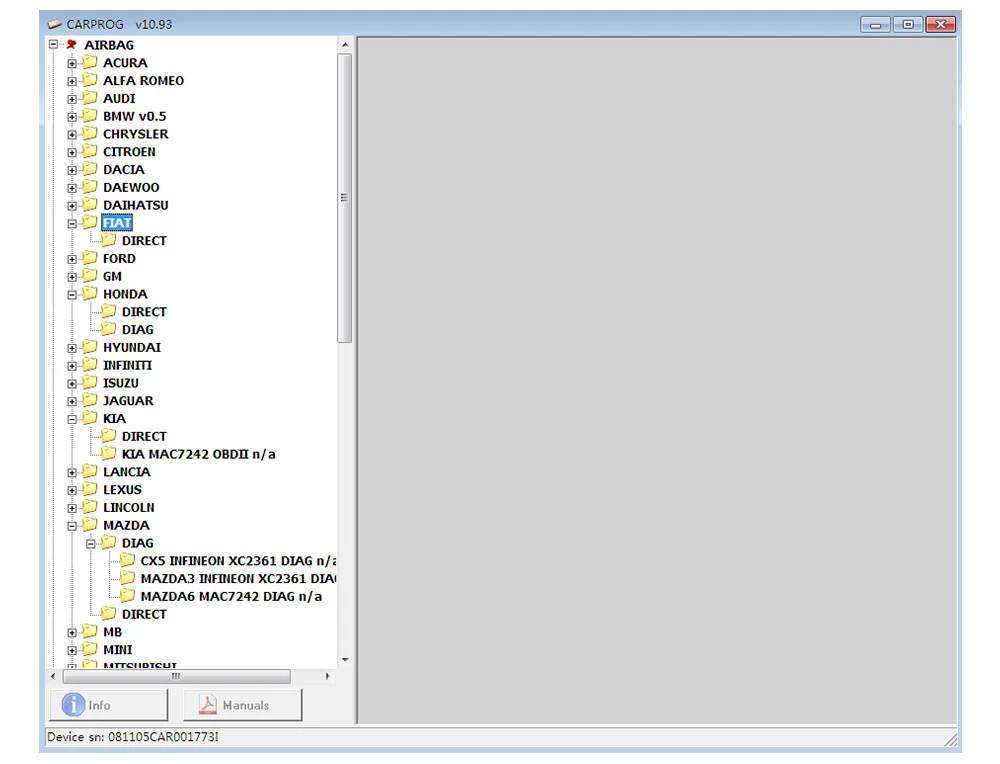Click the tree scroll up arrow

coord(345,45)
